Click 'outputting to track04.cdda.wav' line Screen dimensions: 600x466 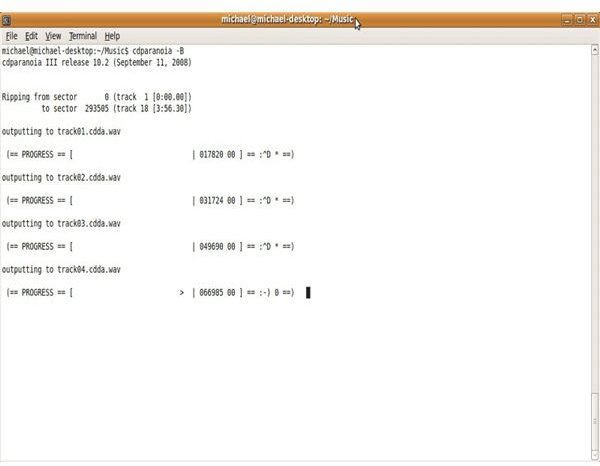pos(61,269)
